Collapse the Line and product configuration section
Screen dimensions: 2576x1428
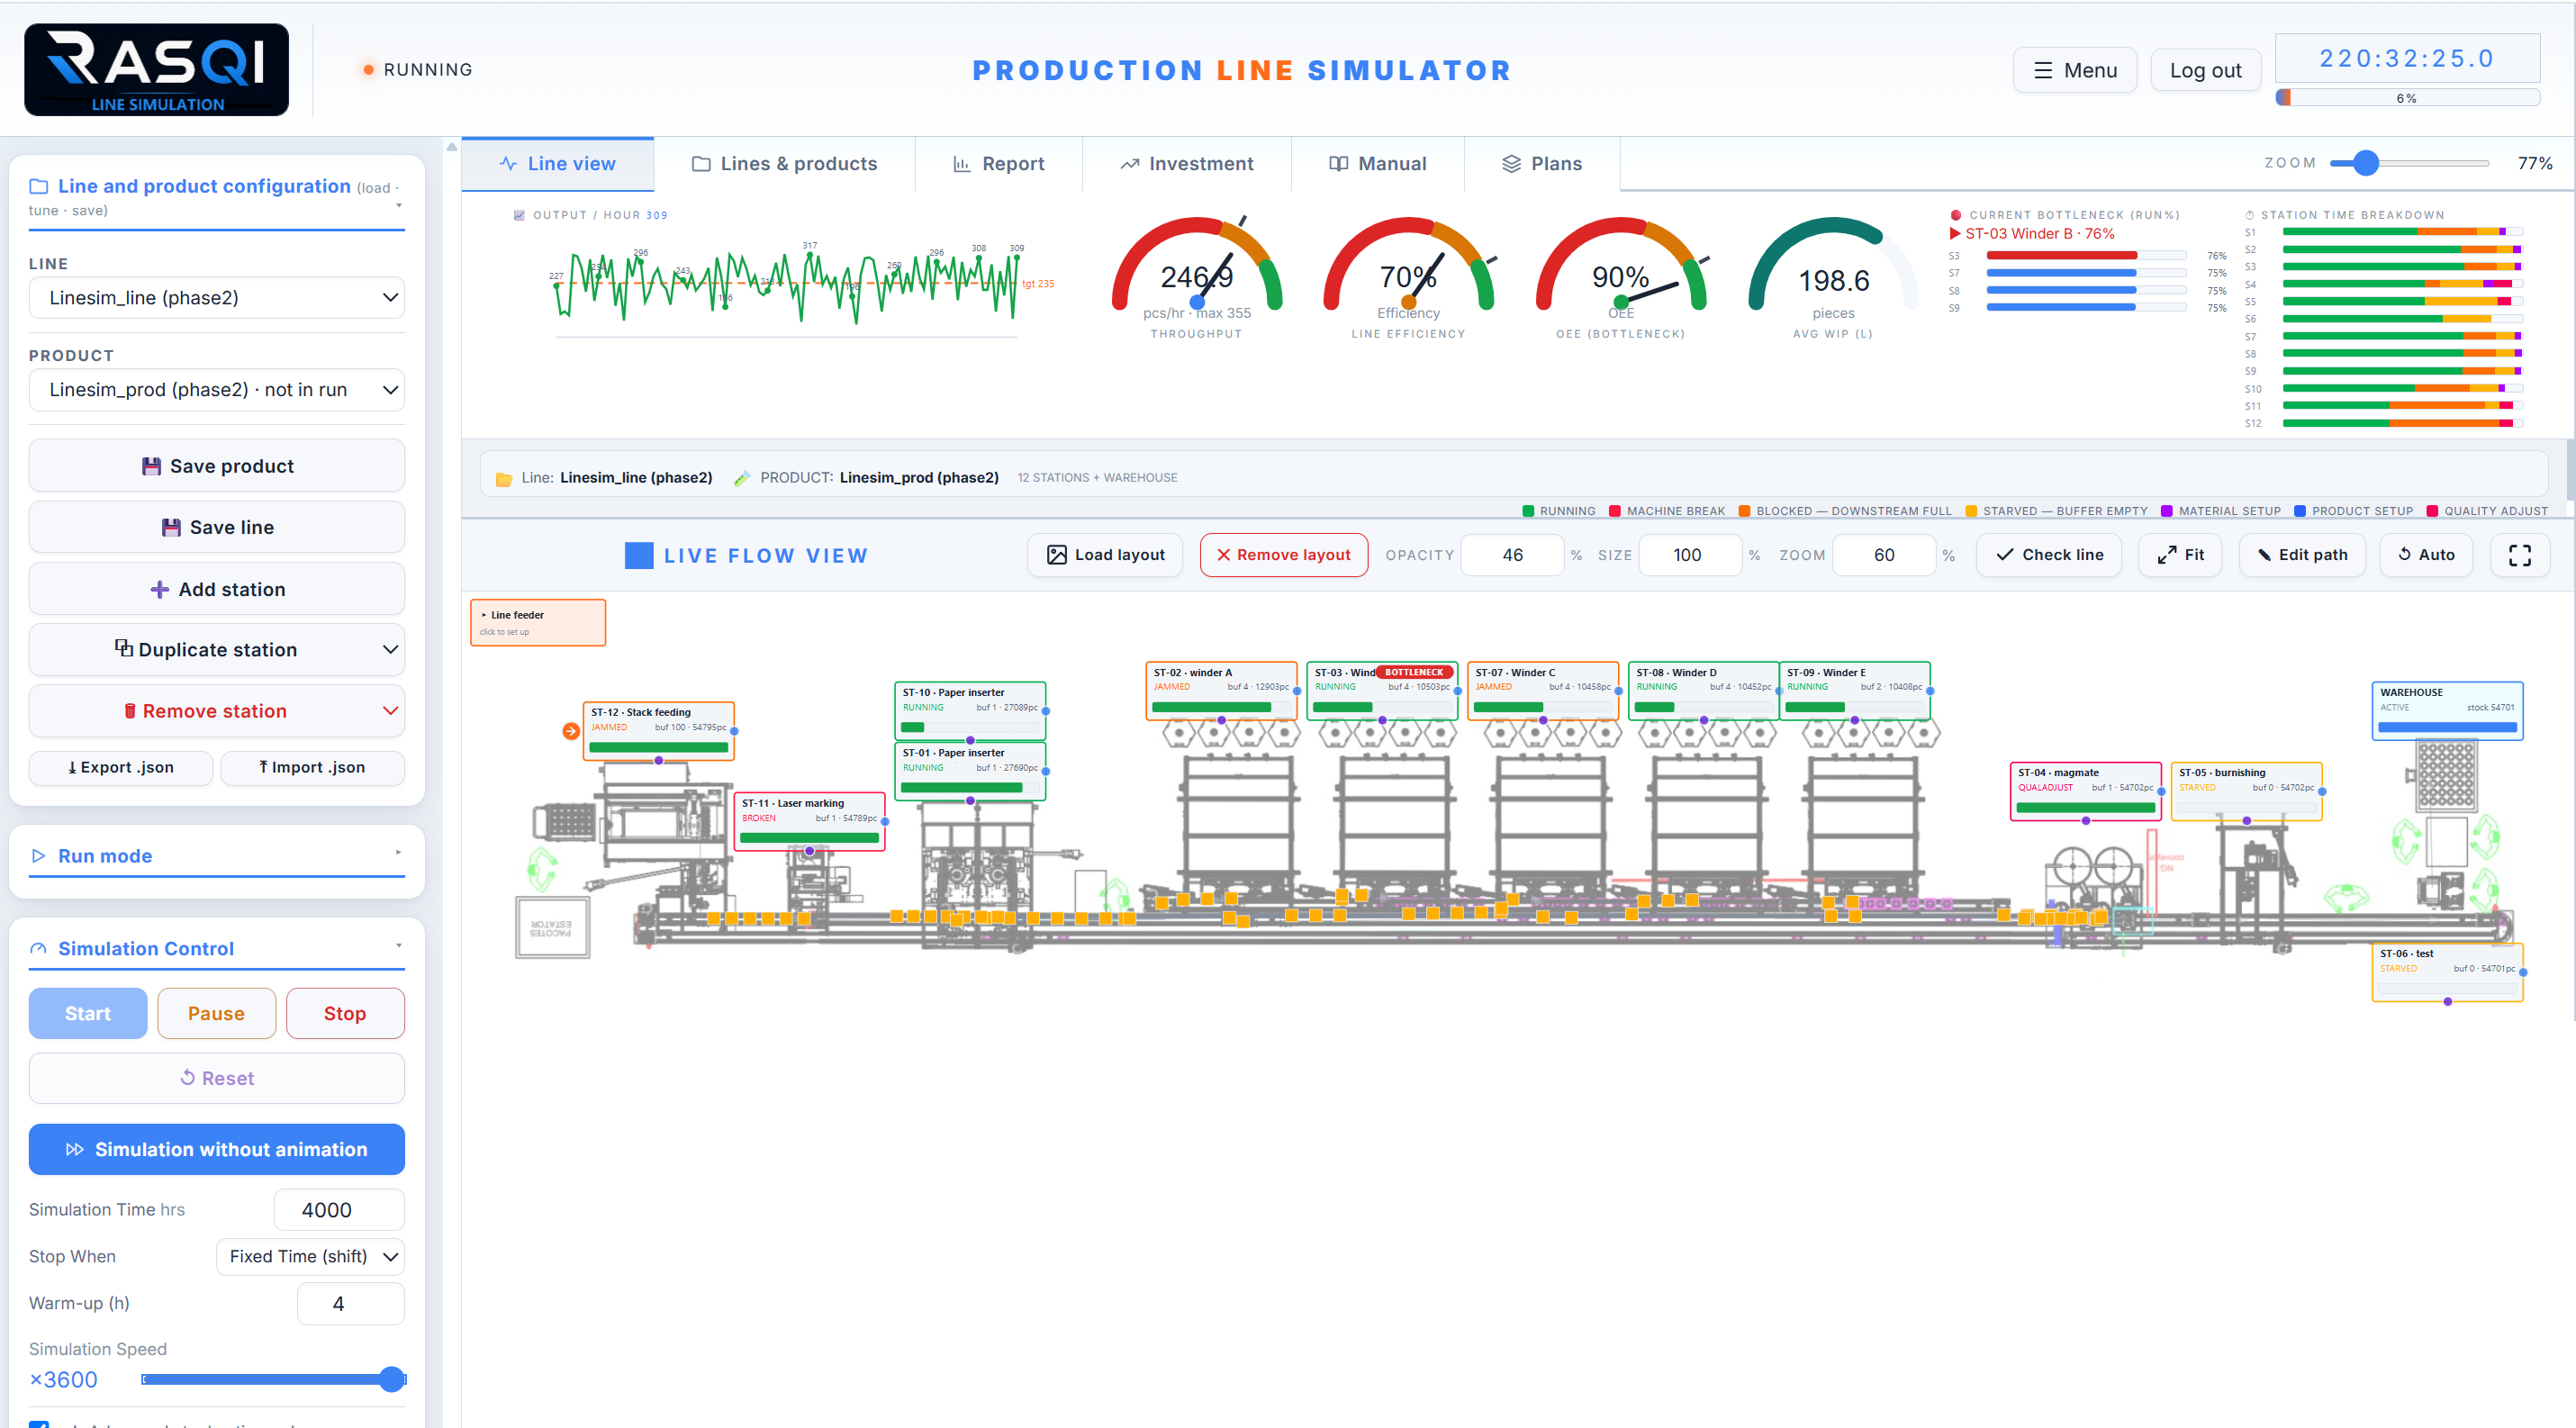[399, 205]
